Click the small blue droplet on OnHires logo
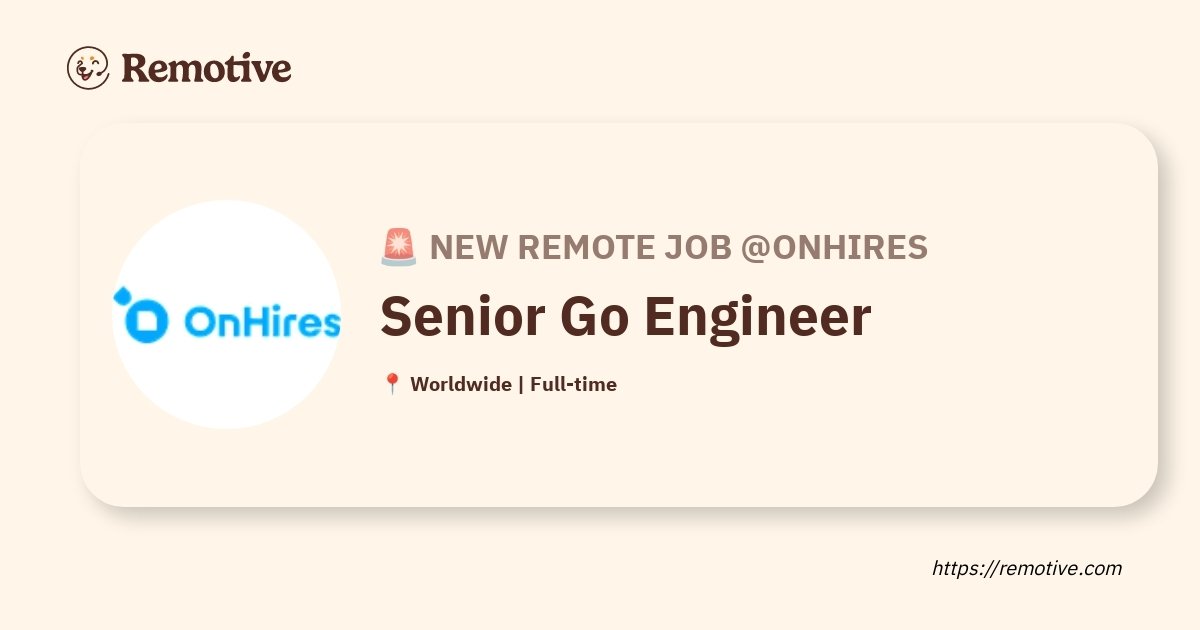This screenshot has width=1200, height=630. click(121, 297)
